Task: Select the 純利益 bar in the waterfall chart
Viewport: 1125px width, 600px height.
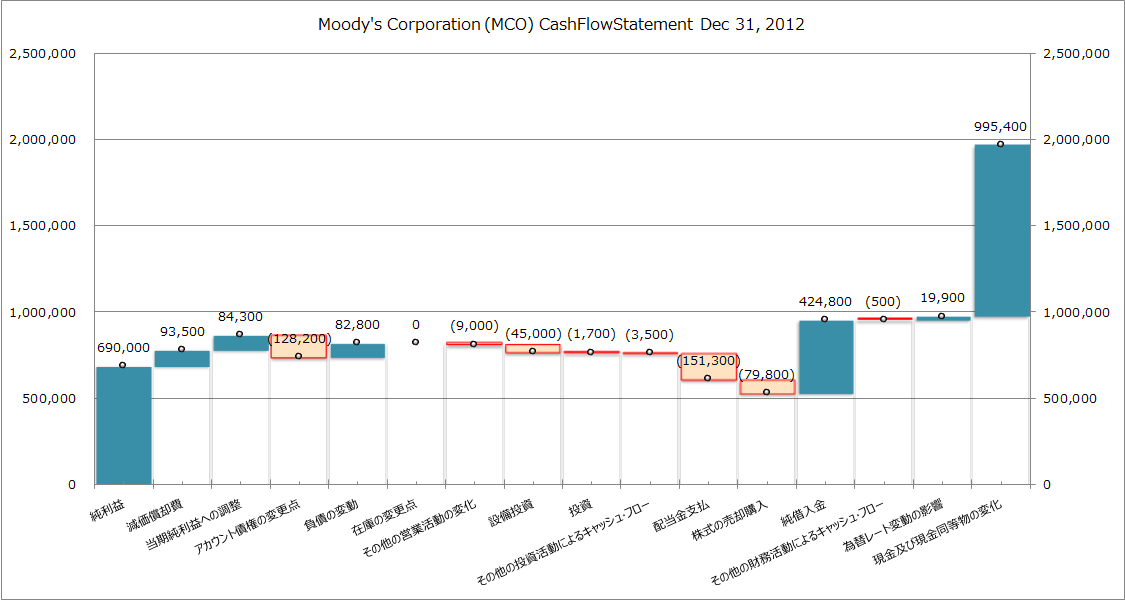Action: 124,426
